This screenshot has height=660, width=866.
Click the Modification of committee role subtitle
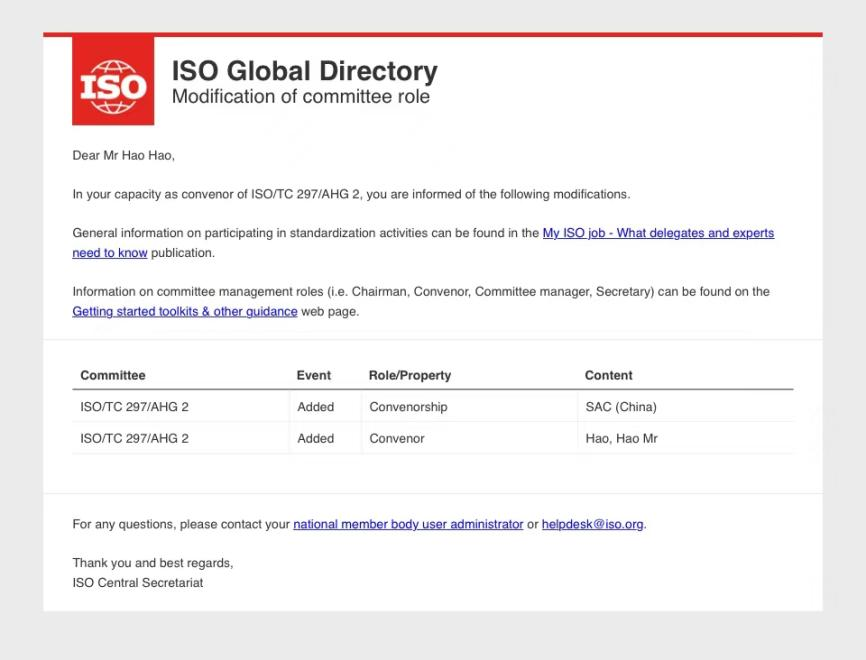(x=301, y=97)
